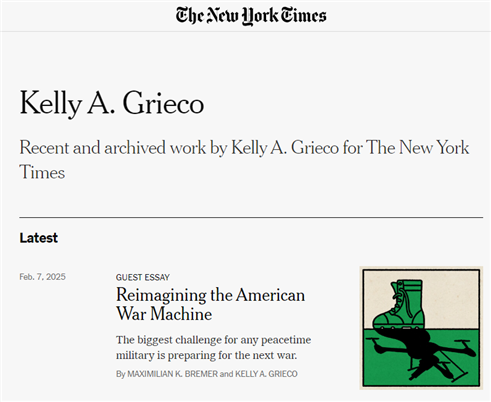Click the Recent and archived work description
Screen dimensions: 491x402
[x=244, y=160]
